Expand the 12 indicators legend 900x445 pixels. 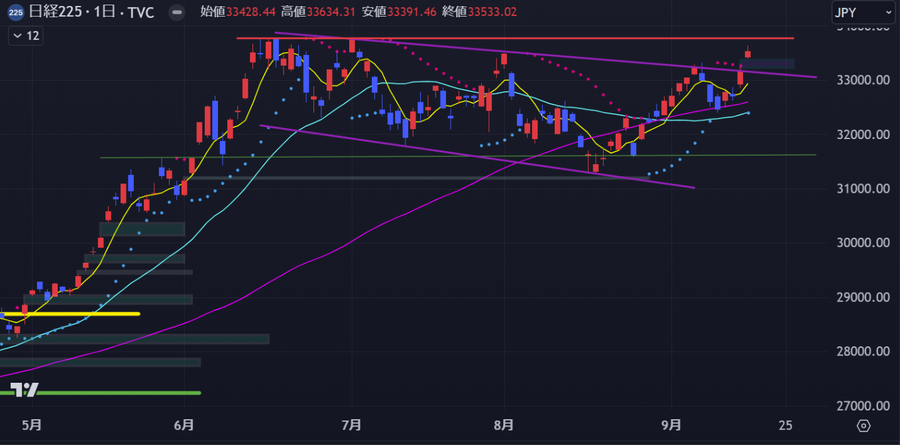coord(26,36)
